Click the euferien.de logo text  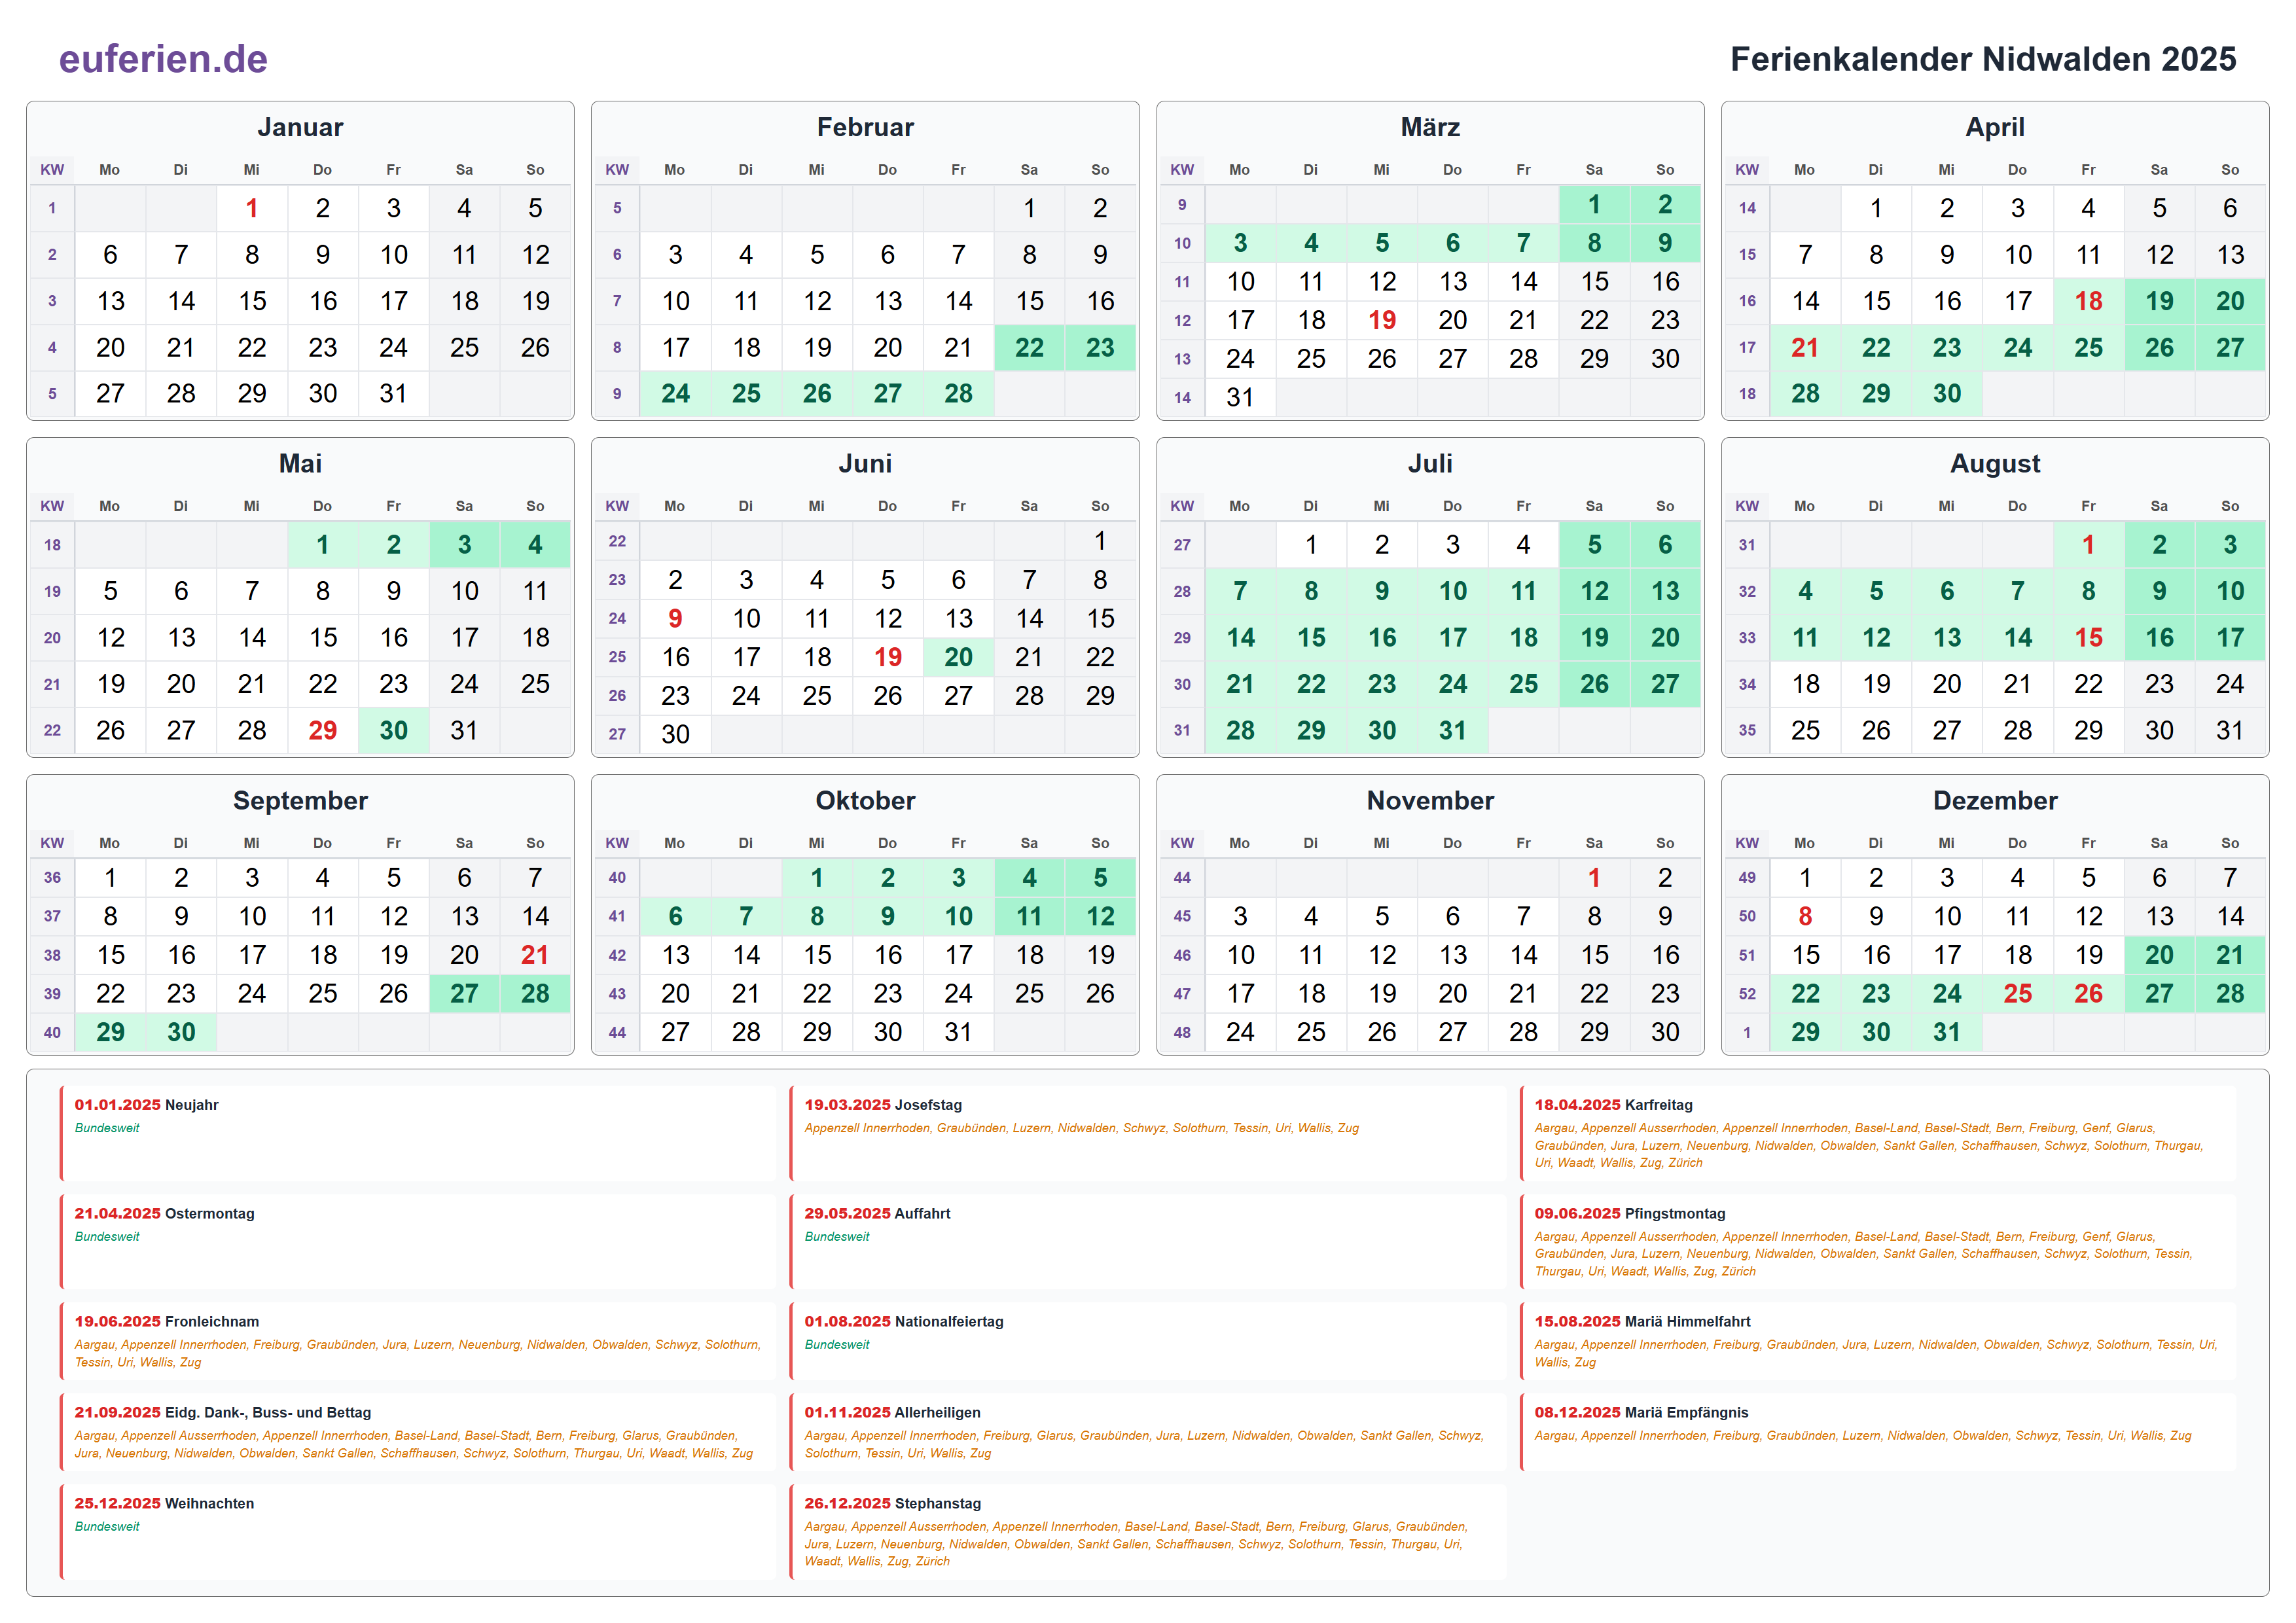pos(163,59)
